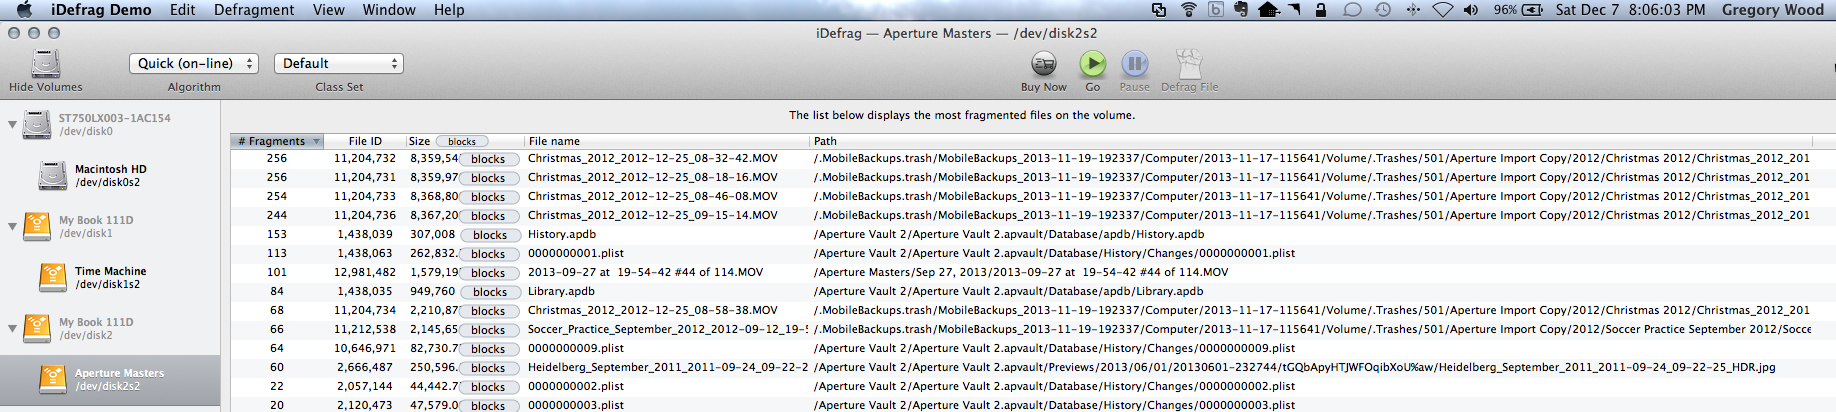Select the Christmas_2012_2012-12-25_08-18-16.MOV file row
This screenshot has height=412, width=1836.
[1020, 177]
